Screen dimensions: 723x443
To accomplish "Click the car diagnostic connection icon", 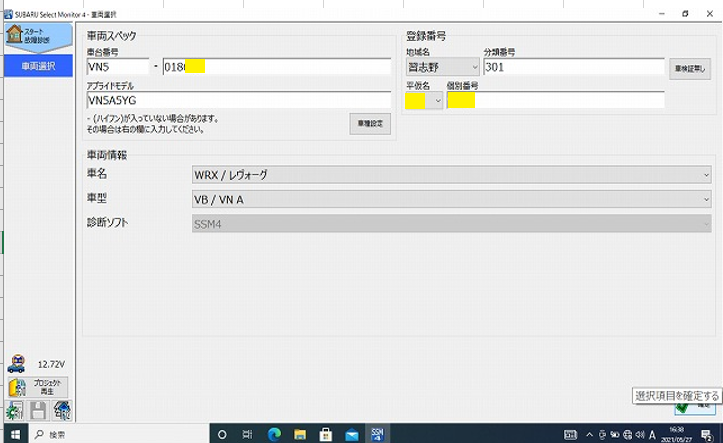I will point(17,364).
